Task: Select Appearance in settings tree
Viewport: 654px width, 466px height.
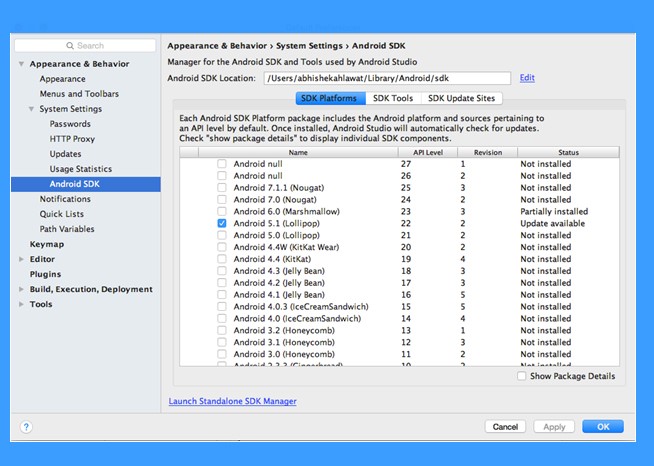Action: pos(63,79)
